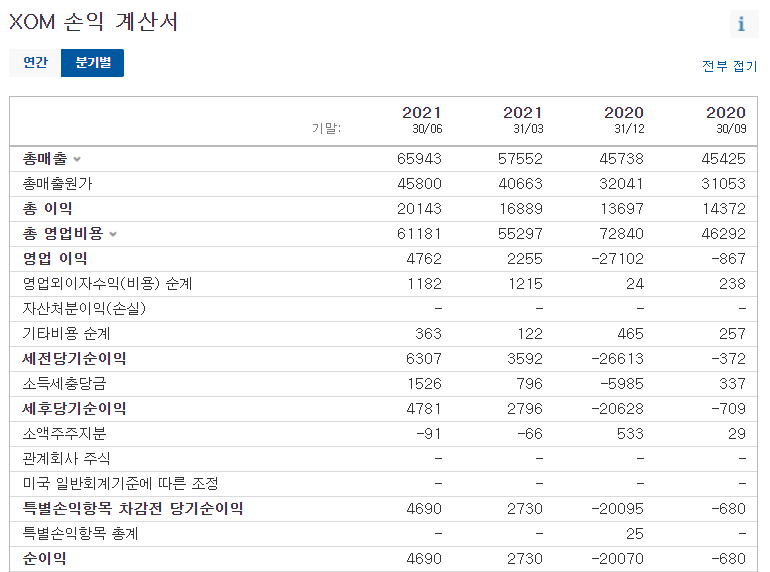Click 영업외이자수익(비용) 순계 label
The height and width of the screenshot is (572, 770).
[108, 283]
